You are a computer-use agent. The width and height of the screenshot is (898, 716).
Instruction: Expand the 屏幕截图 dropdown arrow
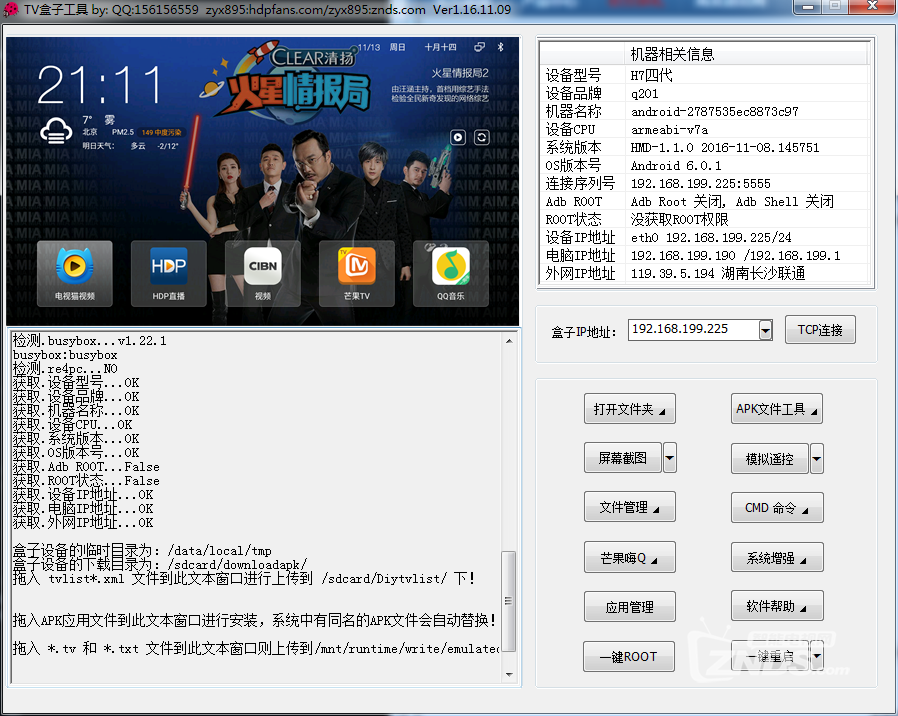[669, 458]
